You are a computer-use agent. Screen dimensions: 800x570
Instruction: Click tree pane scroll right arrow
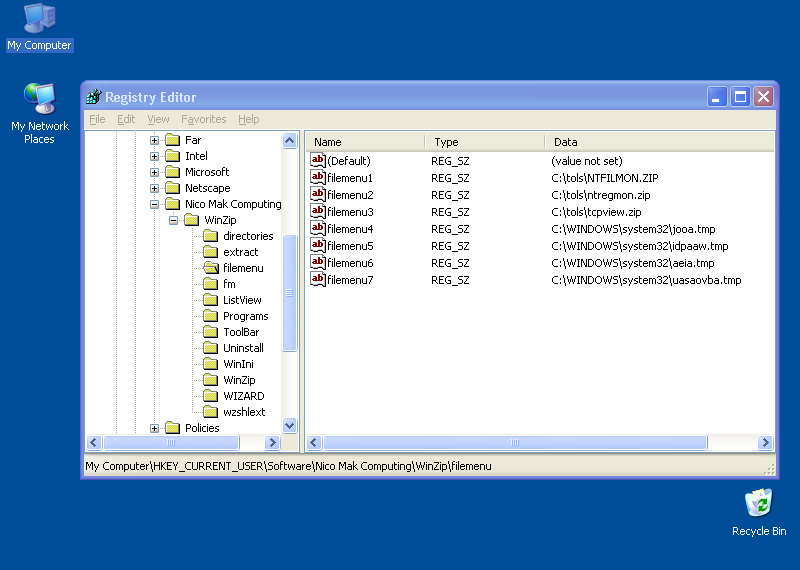272,442
